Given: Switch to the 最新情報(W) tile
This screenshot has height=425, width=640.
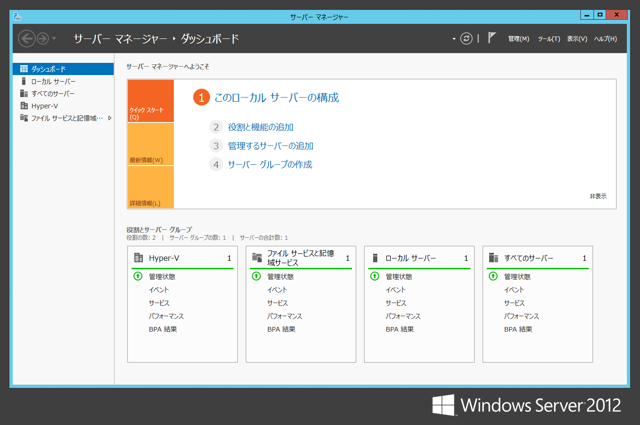Looking at the screenshot, I should (x=151, y=144).
